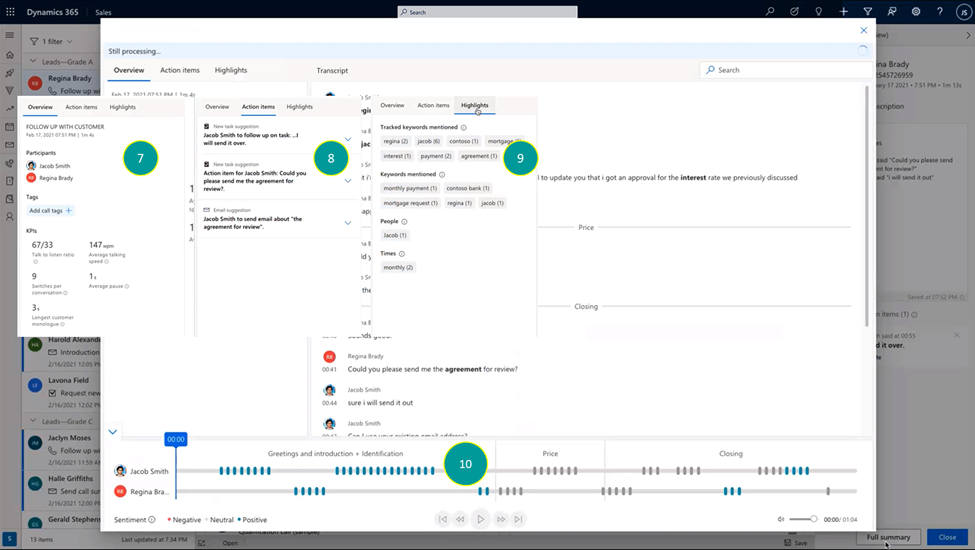Open the Advanced find filter icon
The image size is (975, 550).
869,12
